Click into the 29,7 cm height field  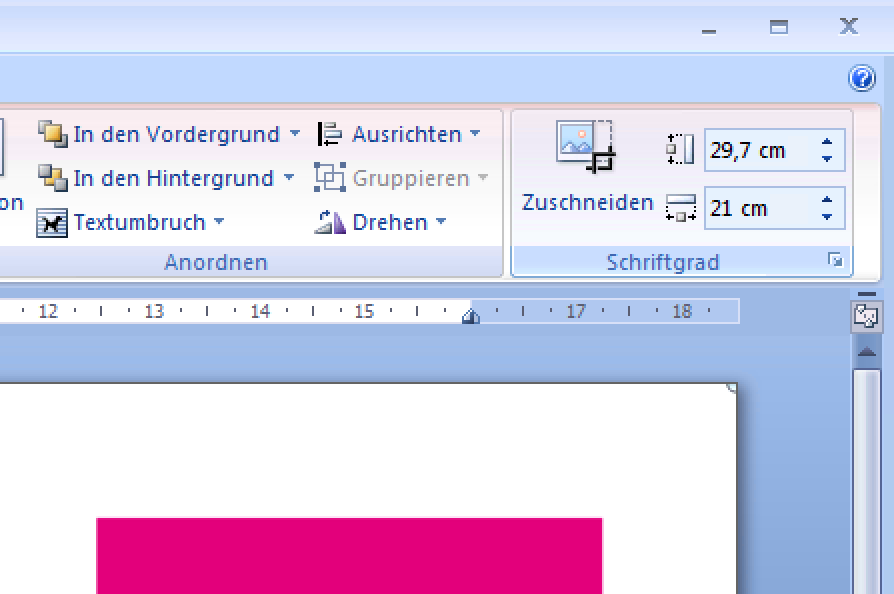tap(756, 151)
